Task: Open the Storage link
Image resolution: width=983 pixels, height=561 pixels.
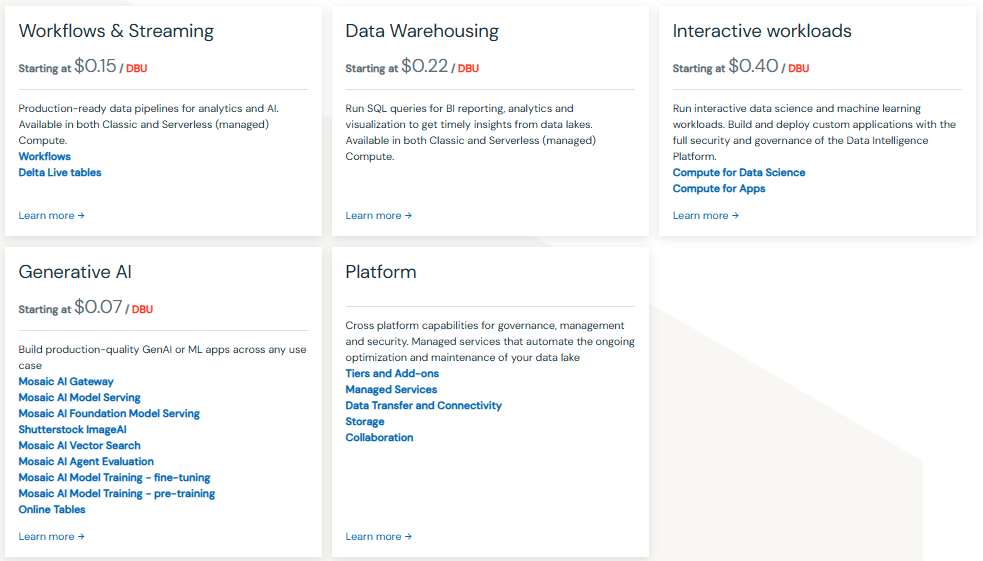Action: click(x=365, y=422)
